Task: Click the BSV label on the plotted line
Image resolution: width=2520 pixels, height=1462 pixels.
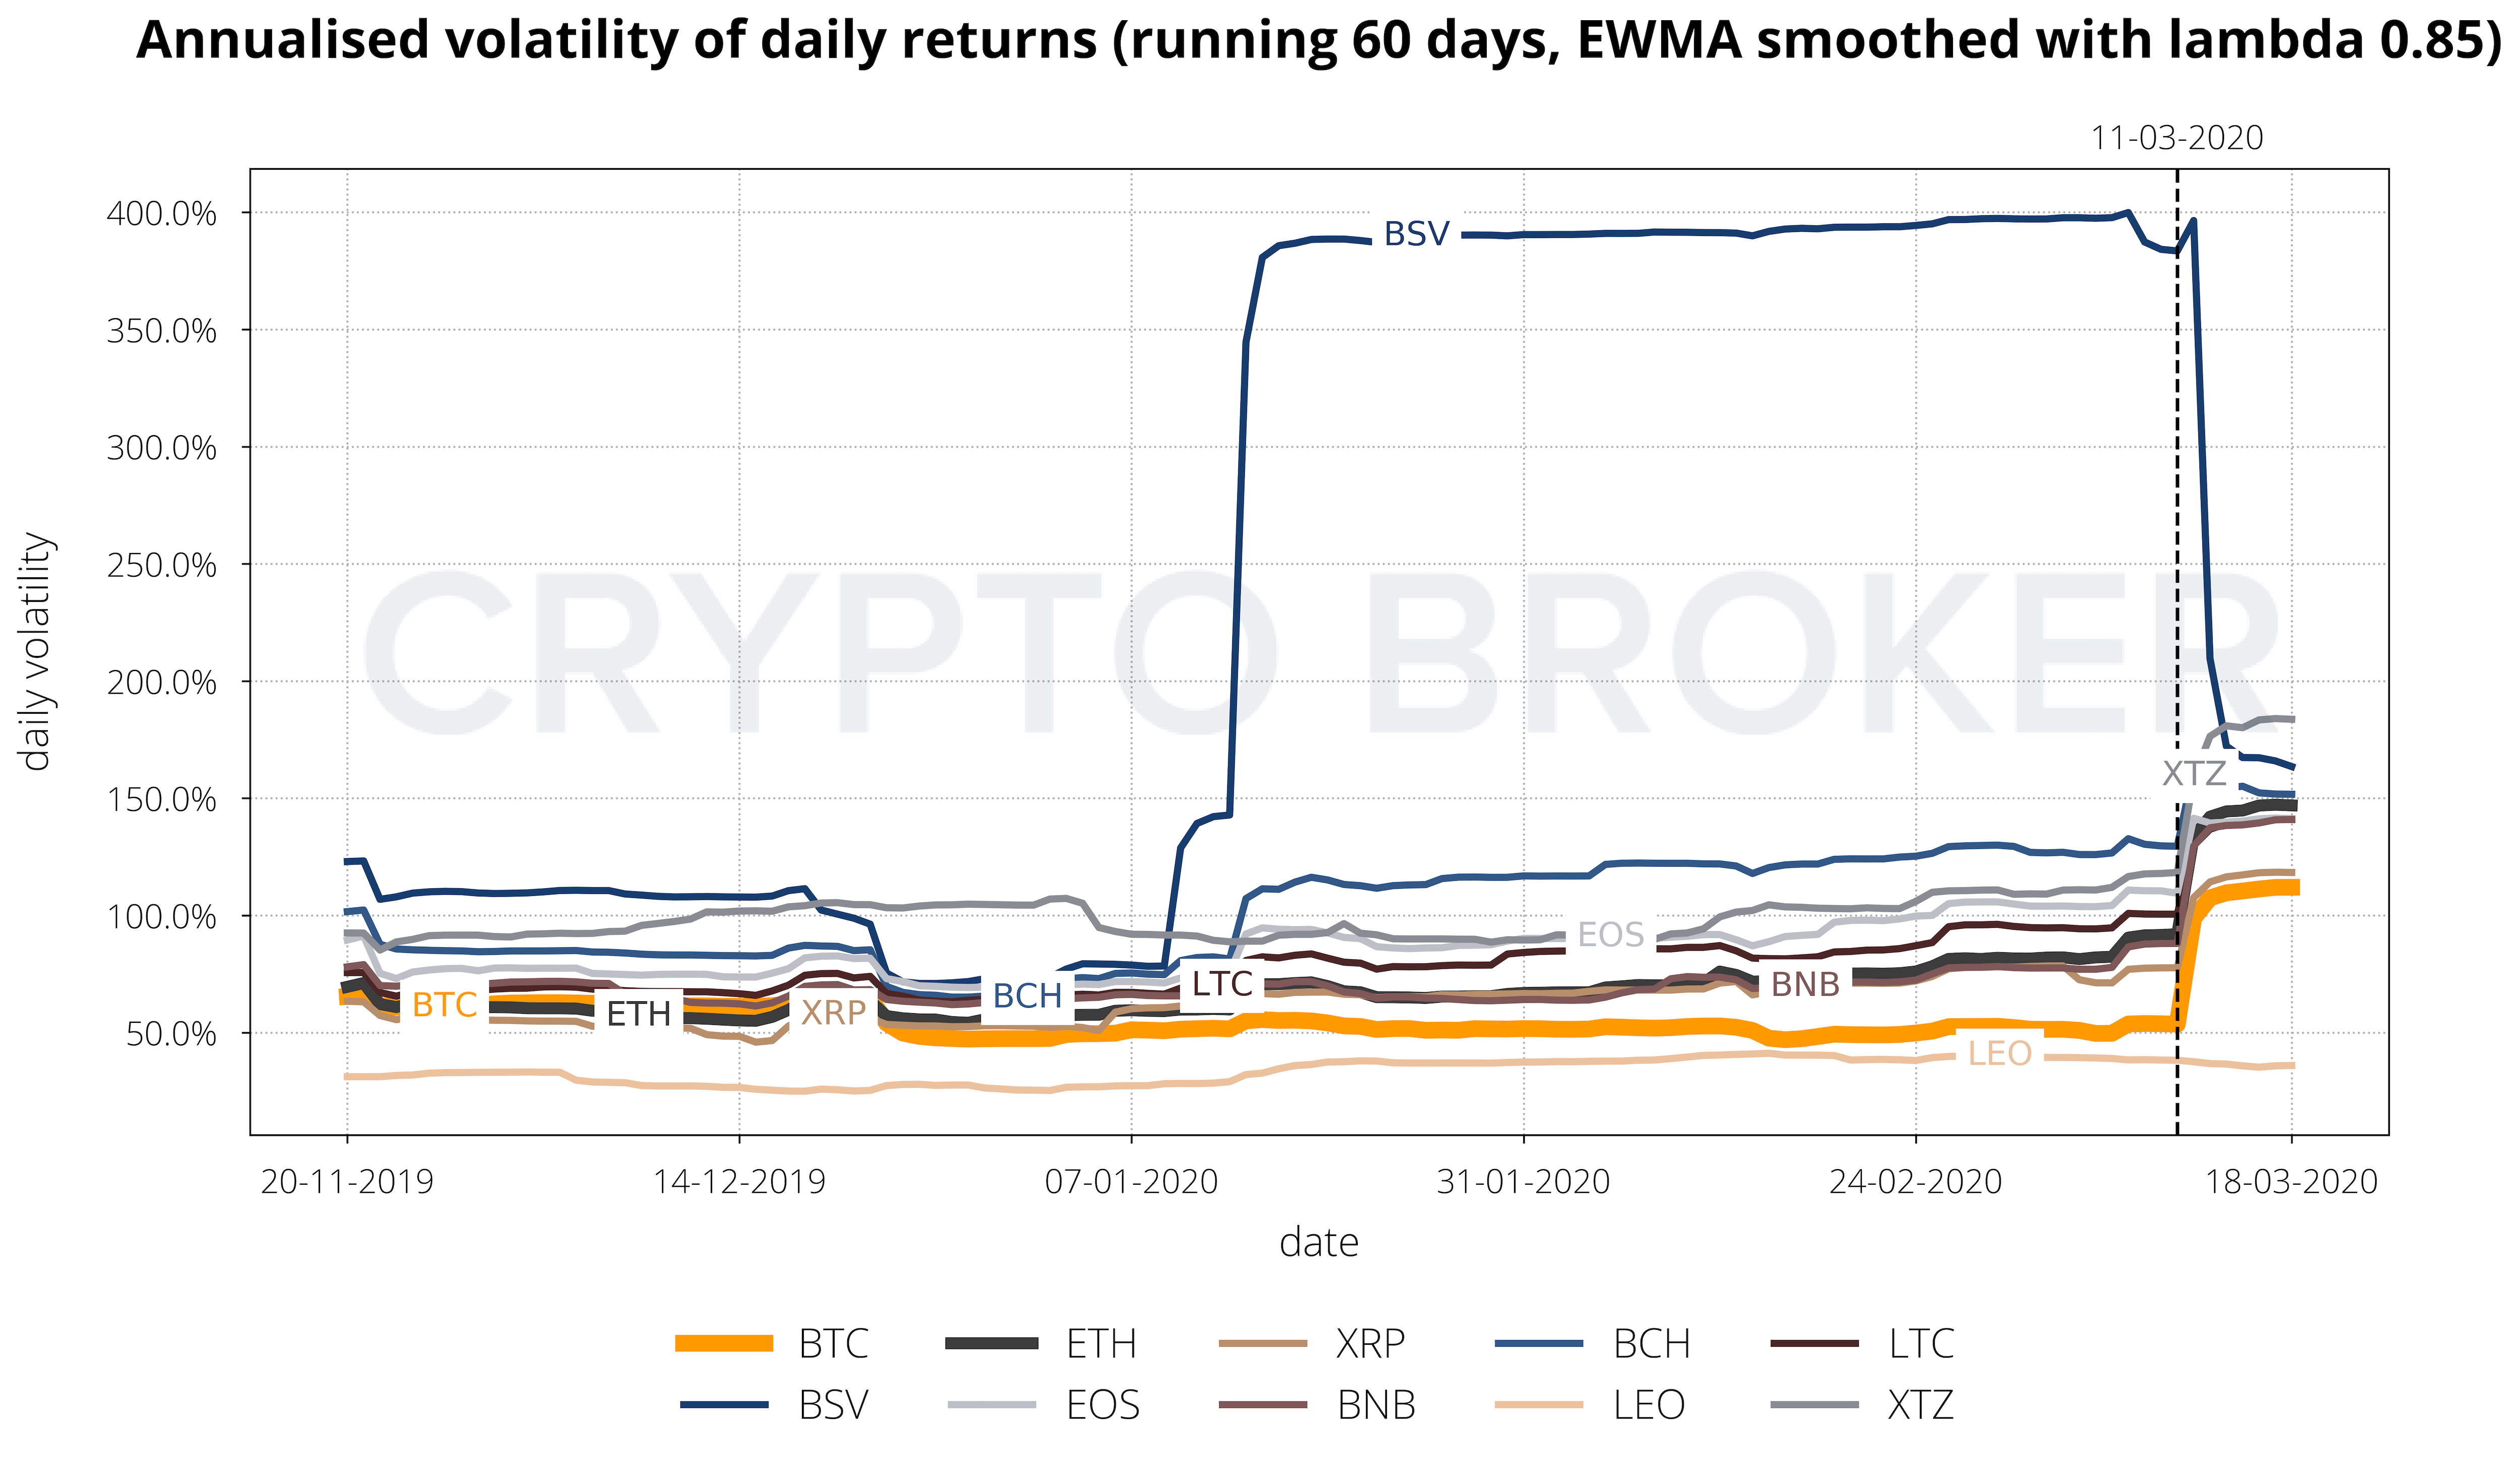Action: [x=1416, y=234]
